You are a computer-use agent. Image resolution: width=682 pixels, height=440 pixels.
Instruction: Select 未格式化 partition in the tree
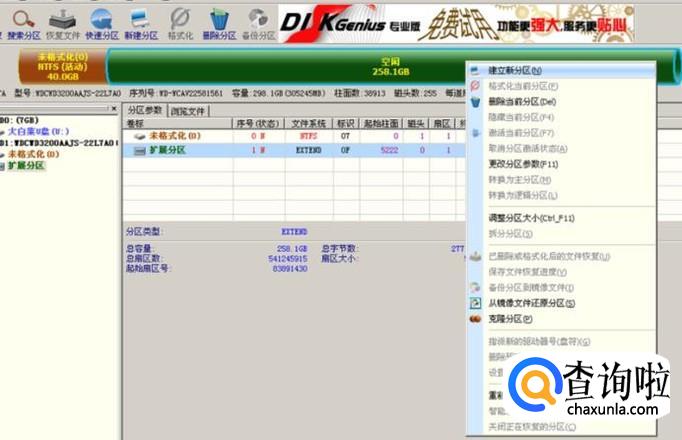coord(33,154)
